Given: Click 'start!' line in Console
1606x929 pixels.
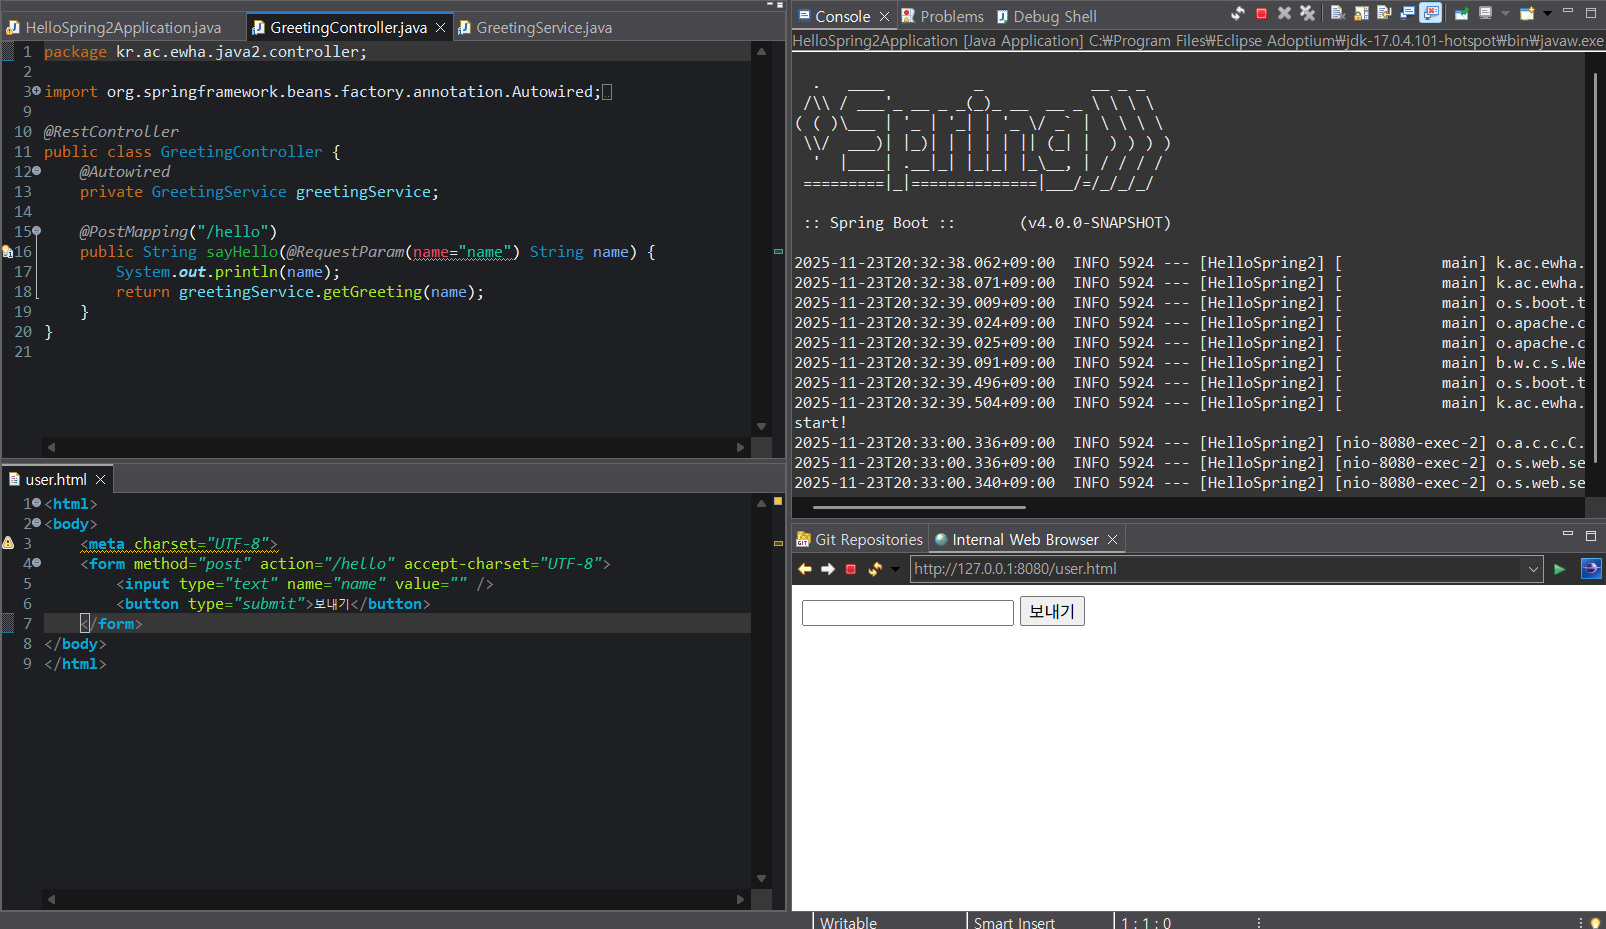Looking at the screenshot, I should (820, 423).
